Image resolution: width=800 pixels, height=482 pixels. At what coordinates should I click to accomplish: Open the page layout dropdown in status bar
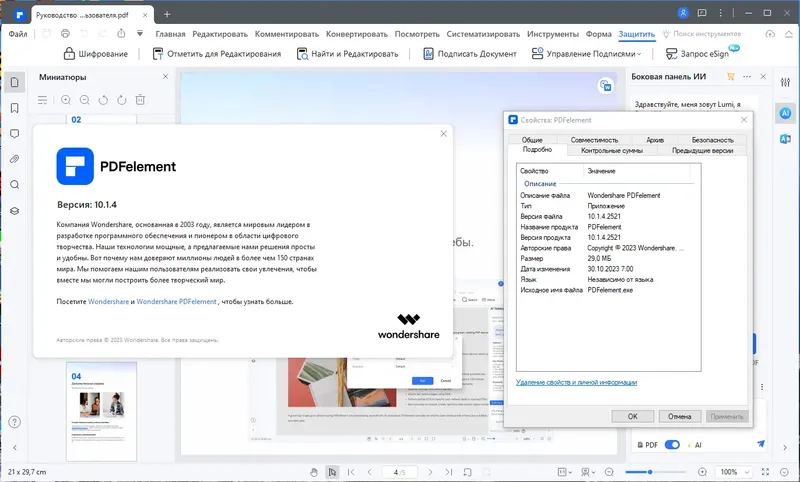(564, 472)
